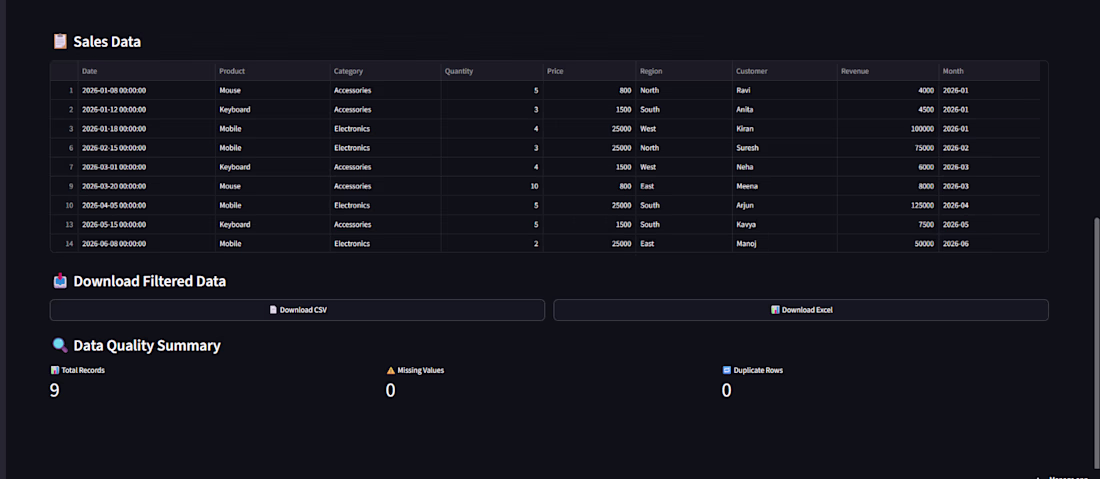Click revenue cell 4500
The height and width of the screenshot is (479, 1100).
pos(887,109)
